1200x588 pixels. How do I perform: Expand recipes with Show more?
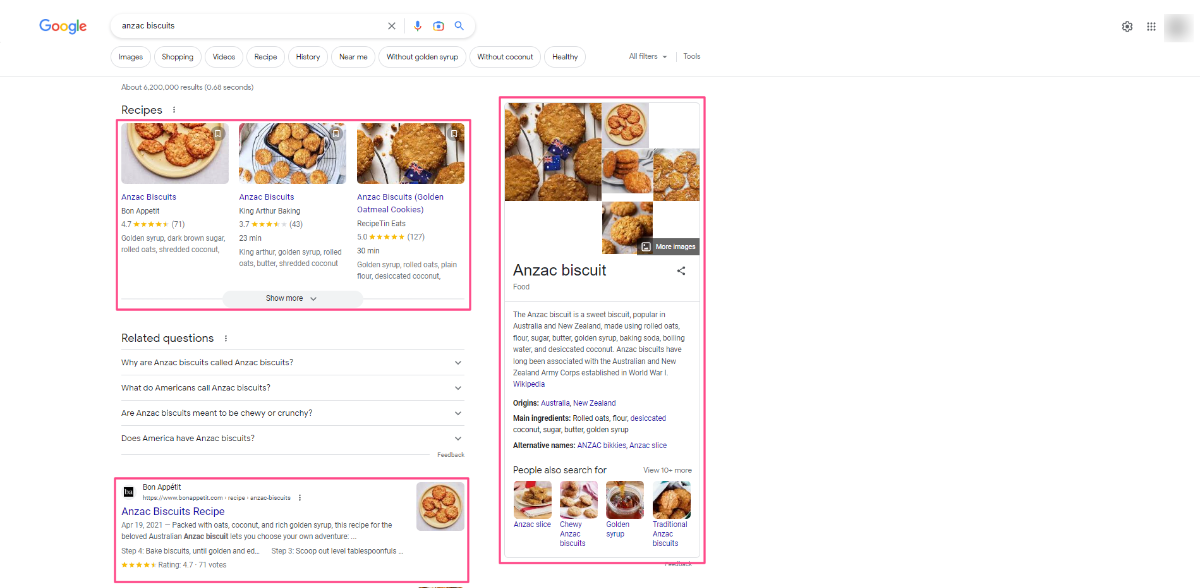pos(292,298)
